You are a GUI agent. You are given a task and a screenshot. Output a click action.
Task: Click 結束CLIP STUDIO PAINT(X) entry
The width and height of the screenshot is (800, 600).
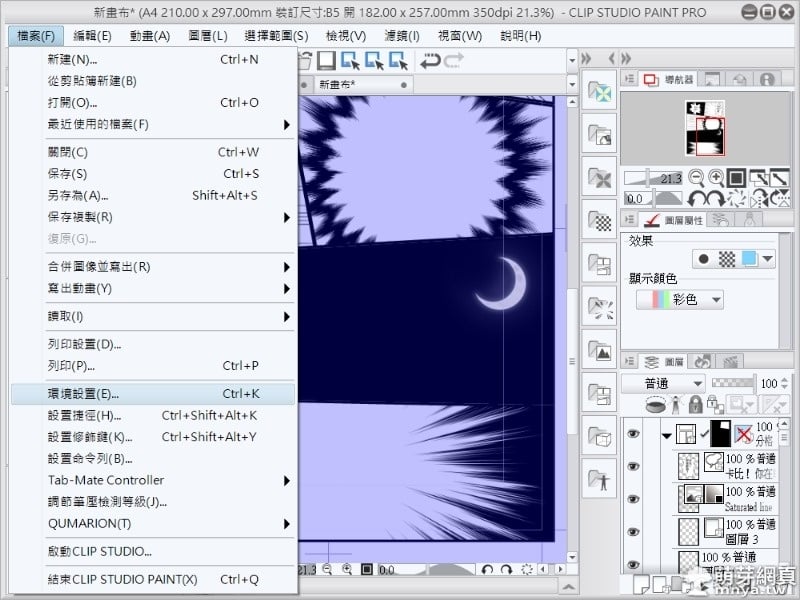tap(153, 580)
